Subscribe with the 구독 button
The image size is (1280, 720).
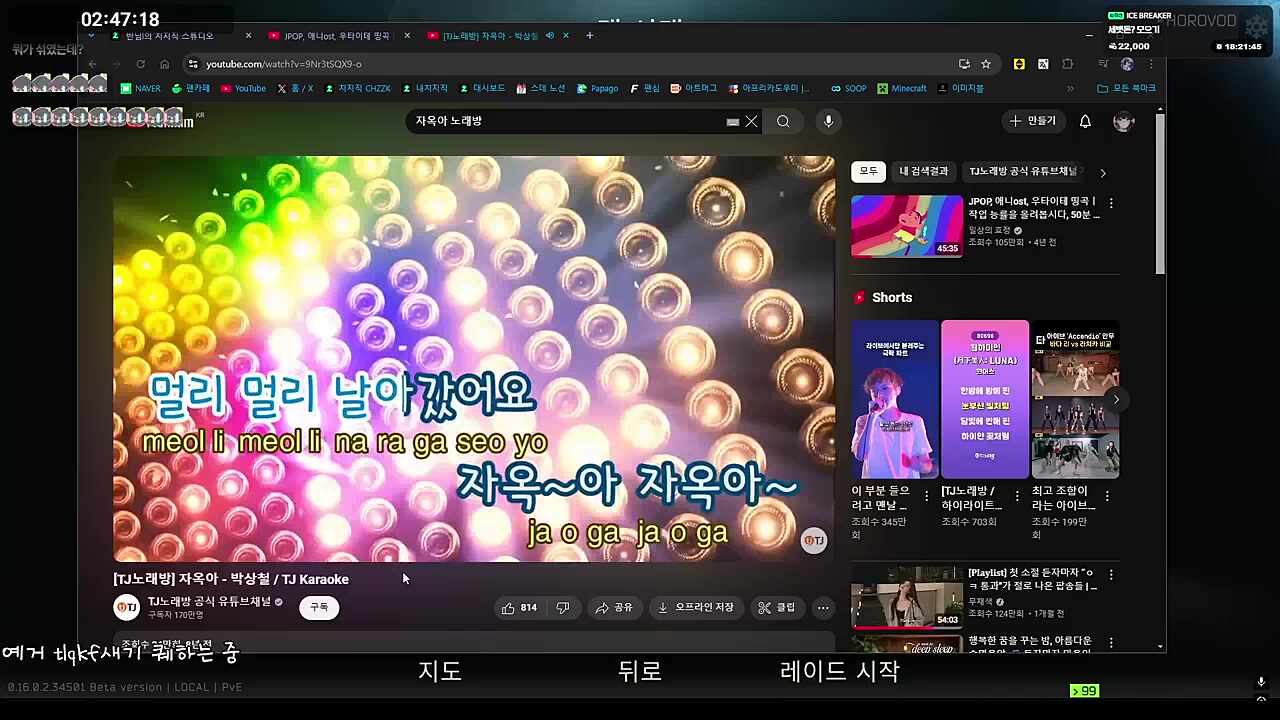(319, 607)
